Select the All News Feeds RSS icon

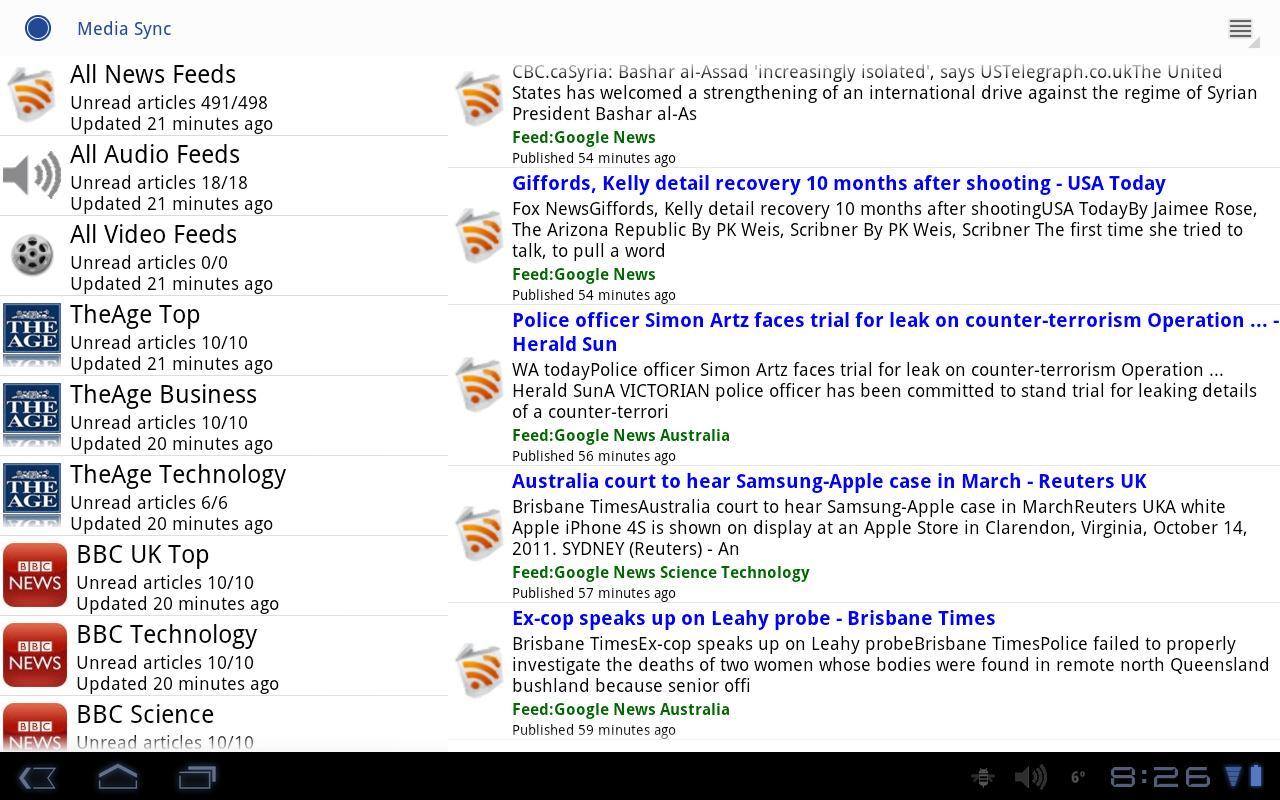(32, 96)
